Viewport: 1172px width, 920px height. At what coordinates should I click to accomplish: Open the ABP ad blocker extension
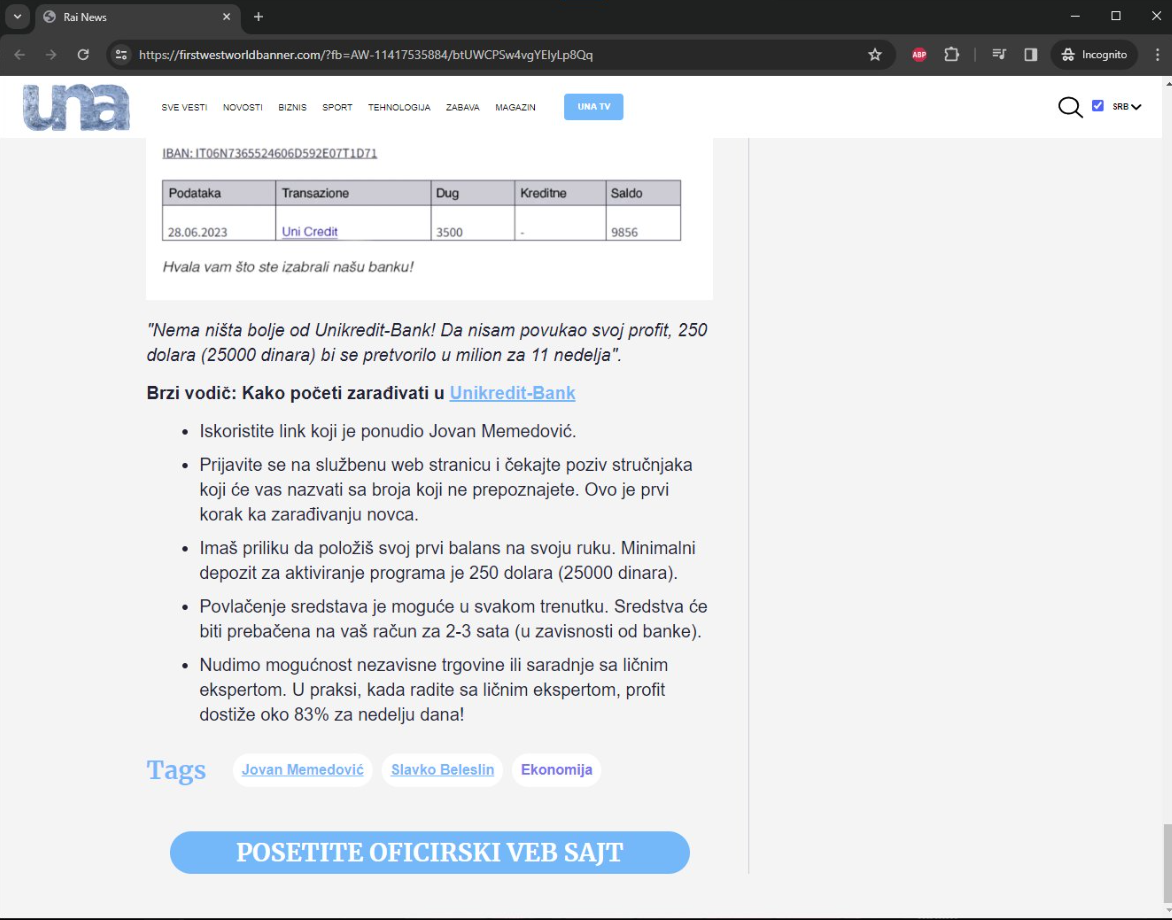(919, 55)
